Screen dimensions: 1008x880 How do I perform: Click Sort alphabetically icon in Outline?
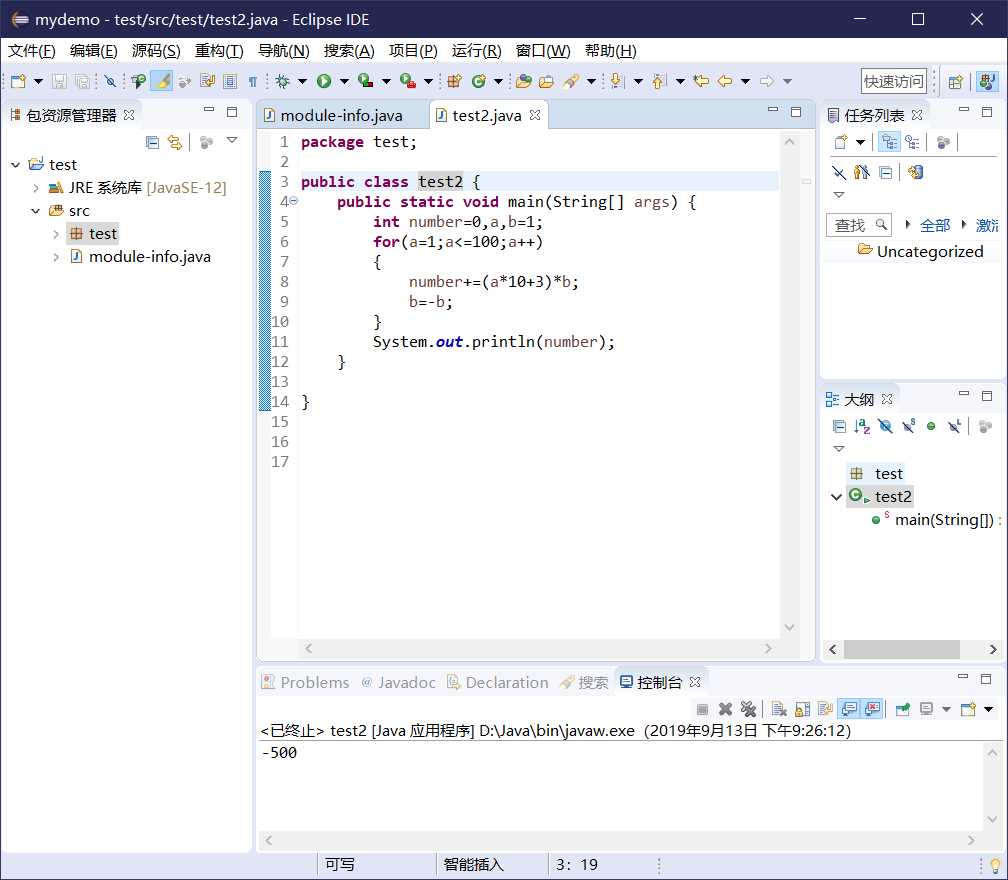(862, 426)
